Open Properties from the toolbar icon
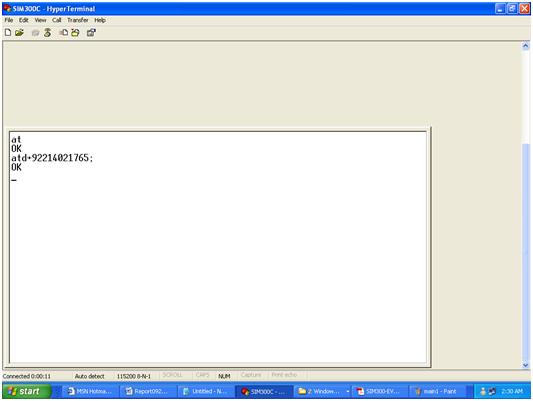The image size is (533, 401). pyautogui.click(x=91, y=33)
